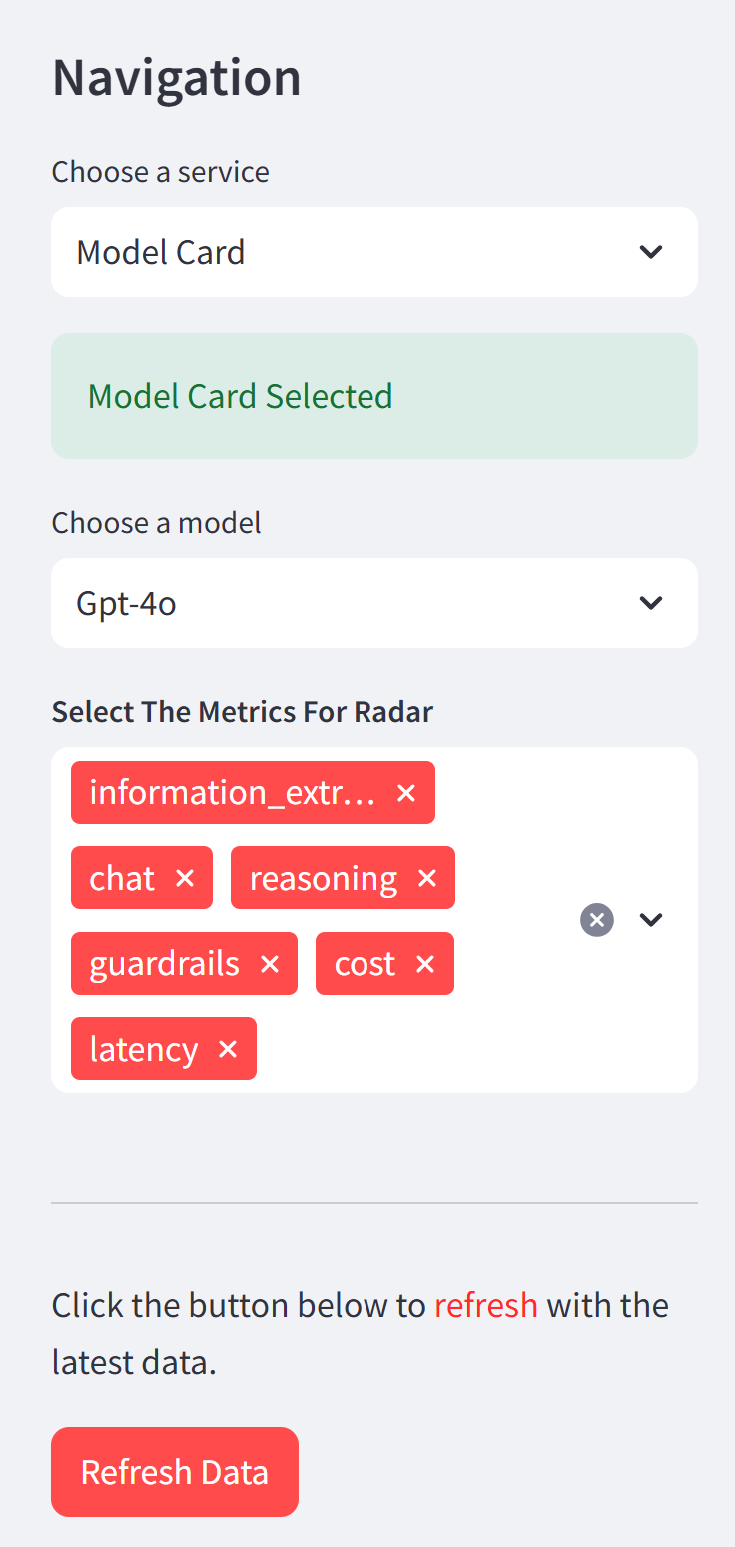This screenshot has height=1547, width=735.
Task: Click the red refresh text
Action: click(485, 1305)
